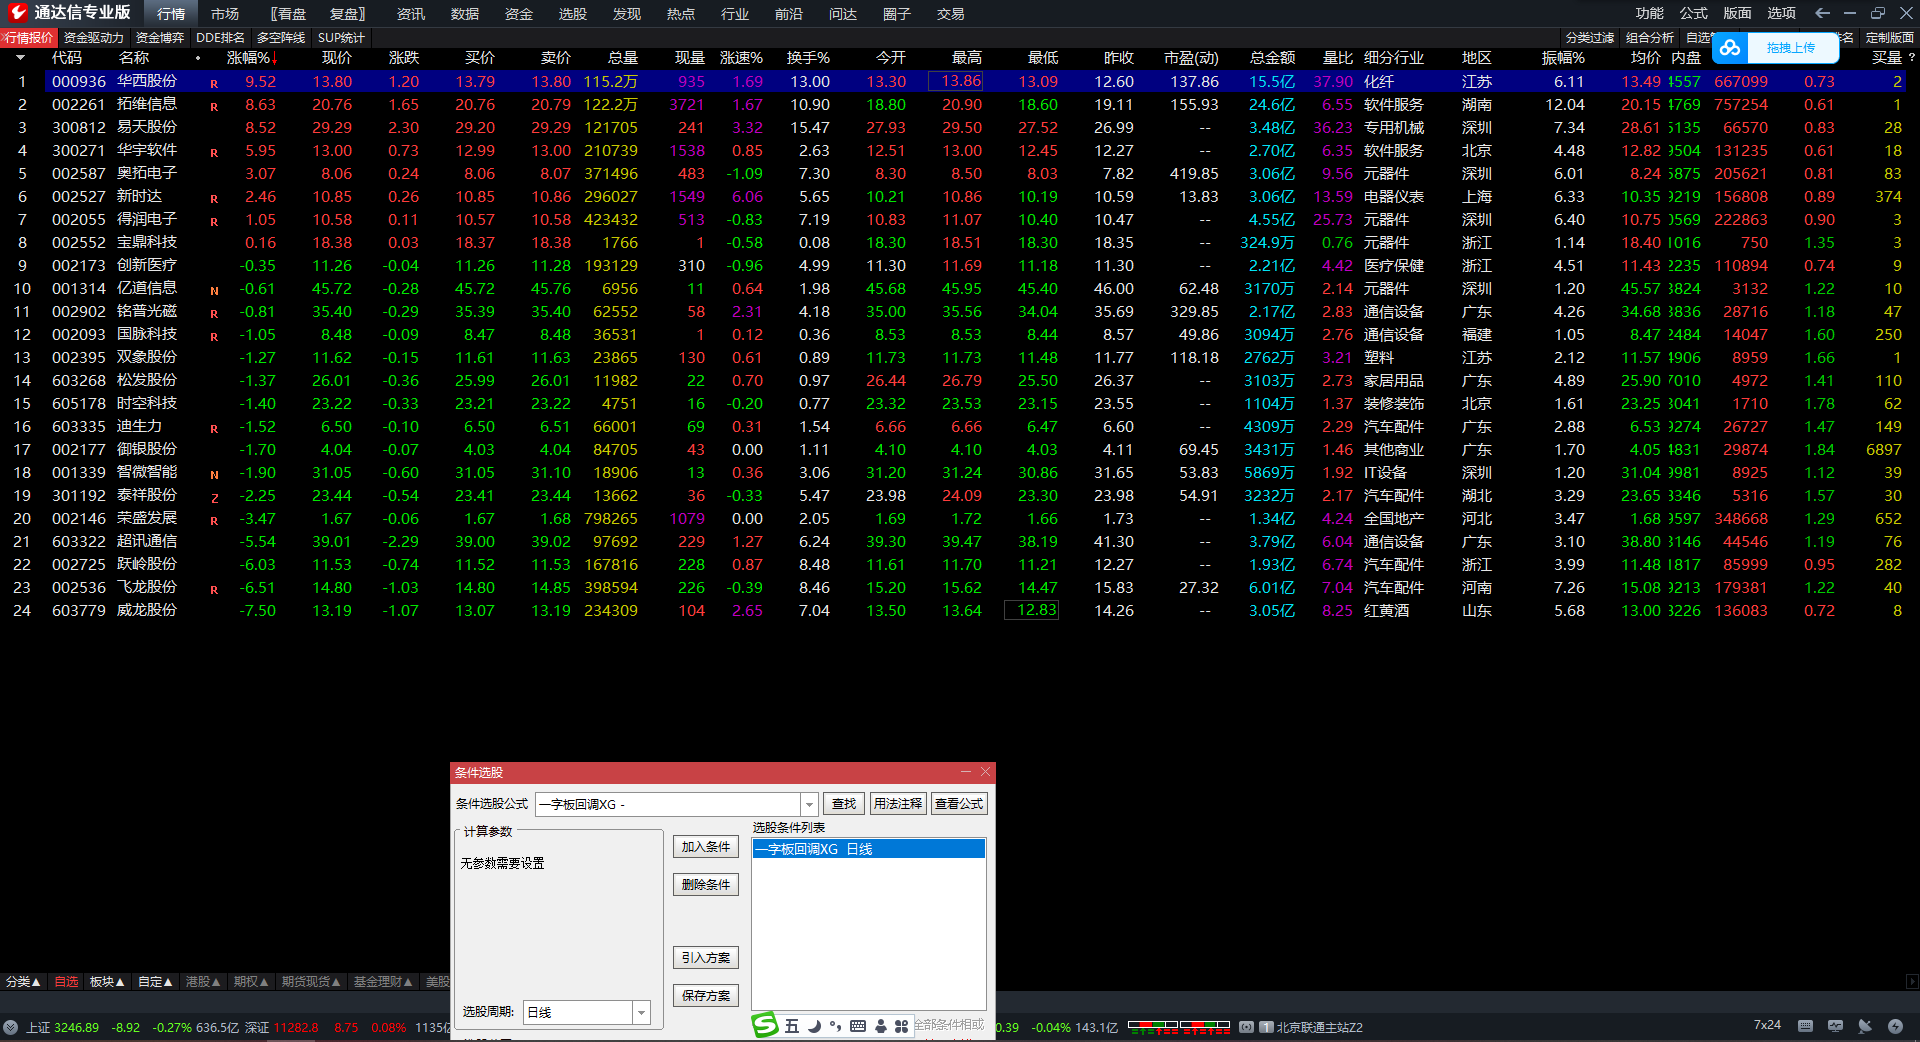Viewport: 1920px width, 1042px height.
Task: Open the 公式 menu
Action: click(x=1694, y=13)
